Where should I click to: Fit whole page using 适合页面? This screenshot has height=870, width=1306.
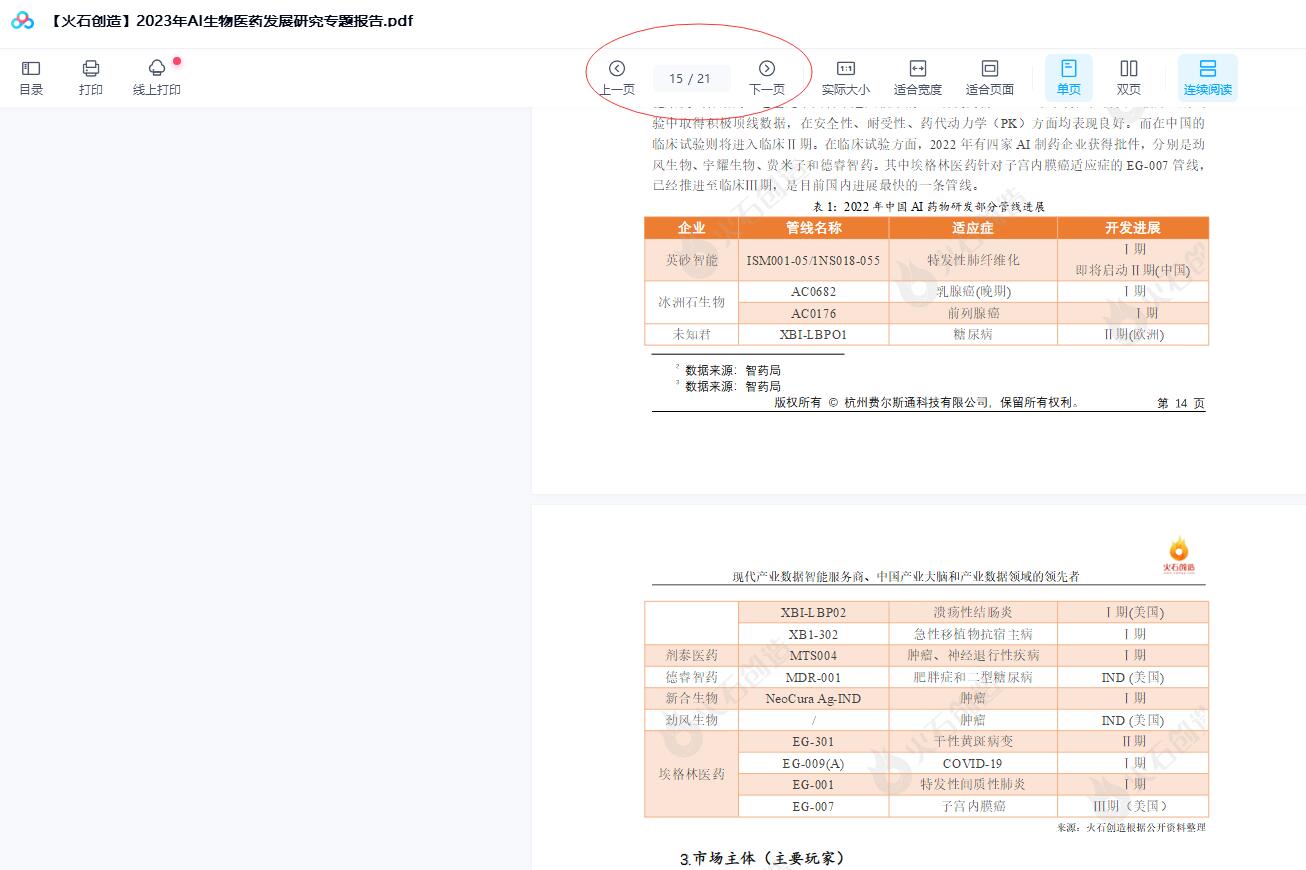point(989,77)
